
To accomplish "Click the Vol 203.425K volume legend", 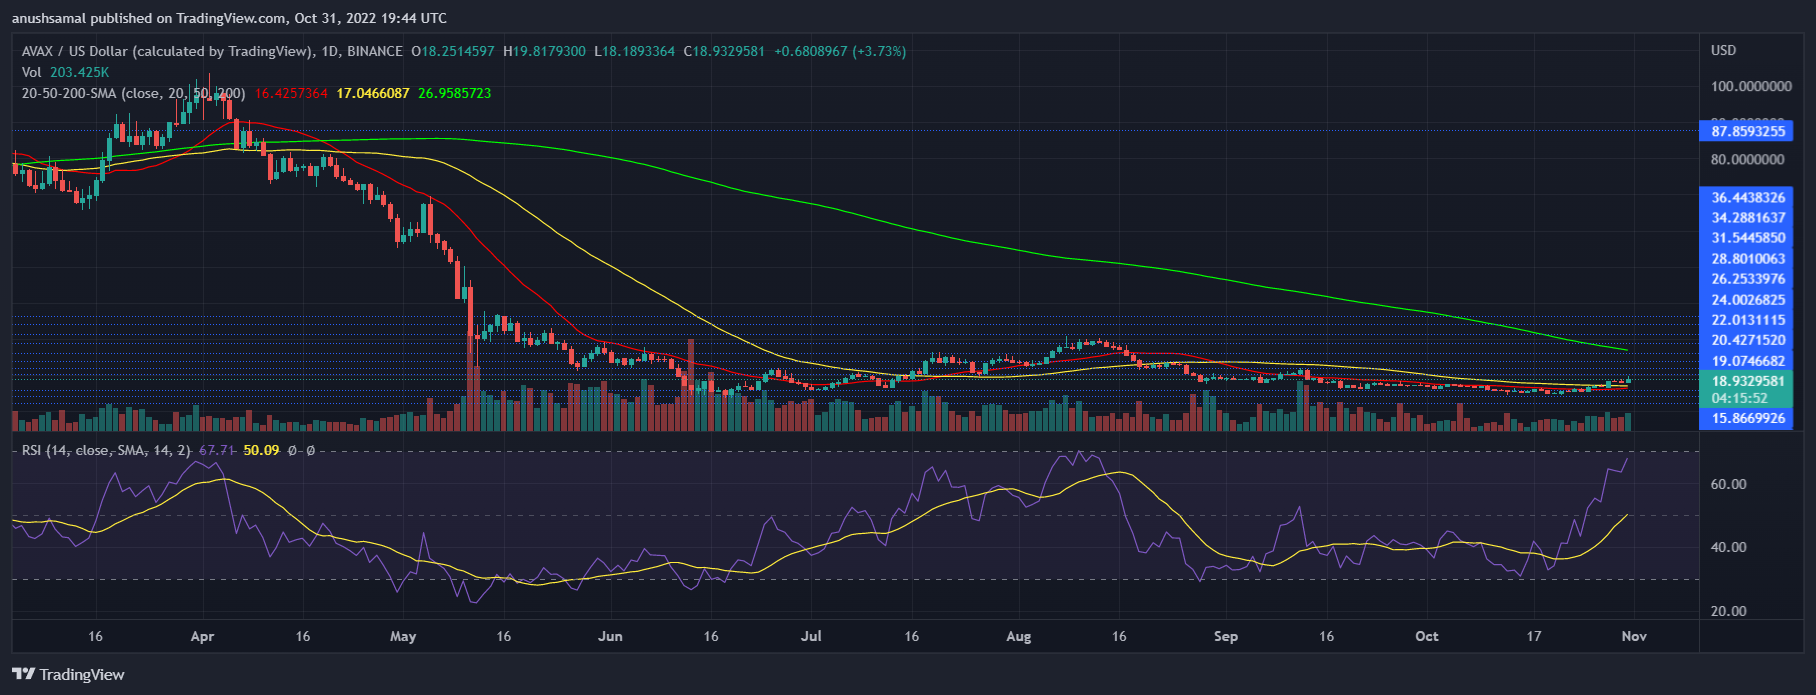I will [66, 72].
